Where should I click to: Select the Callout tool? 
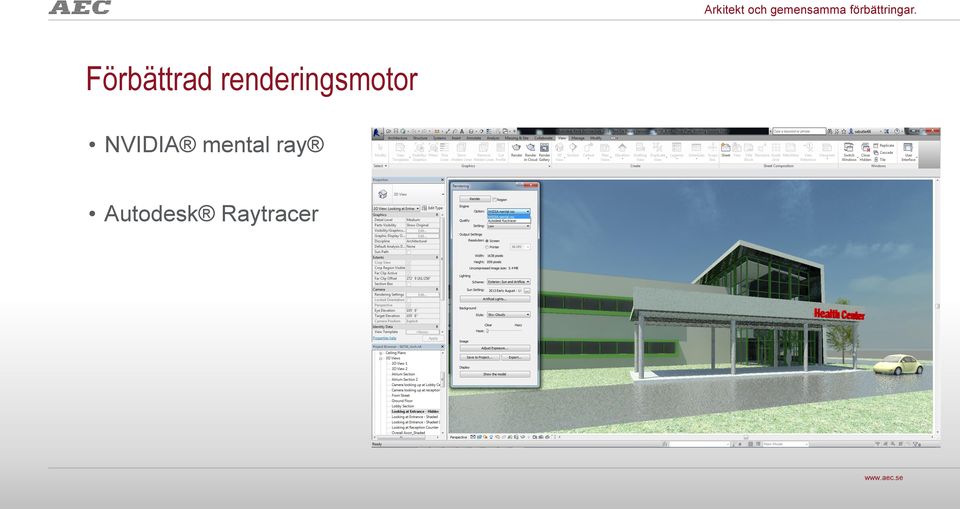click(588, 148)
